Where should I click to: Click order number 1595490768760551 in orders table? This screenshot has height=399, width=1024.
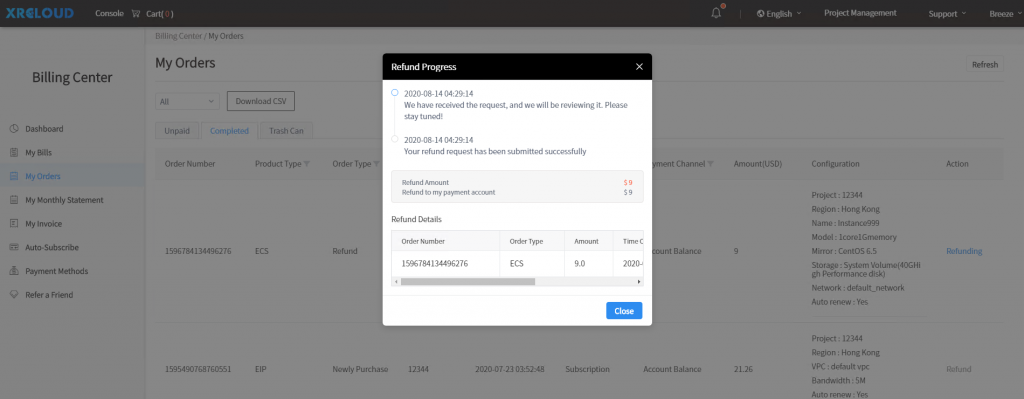click(x=198, y=369)
